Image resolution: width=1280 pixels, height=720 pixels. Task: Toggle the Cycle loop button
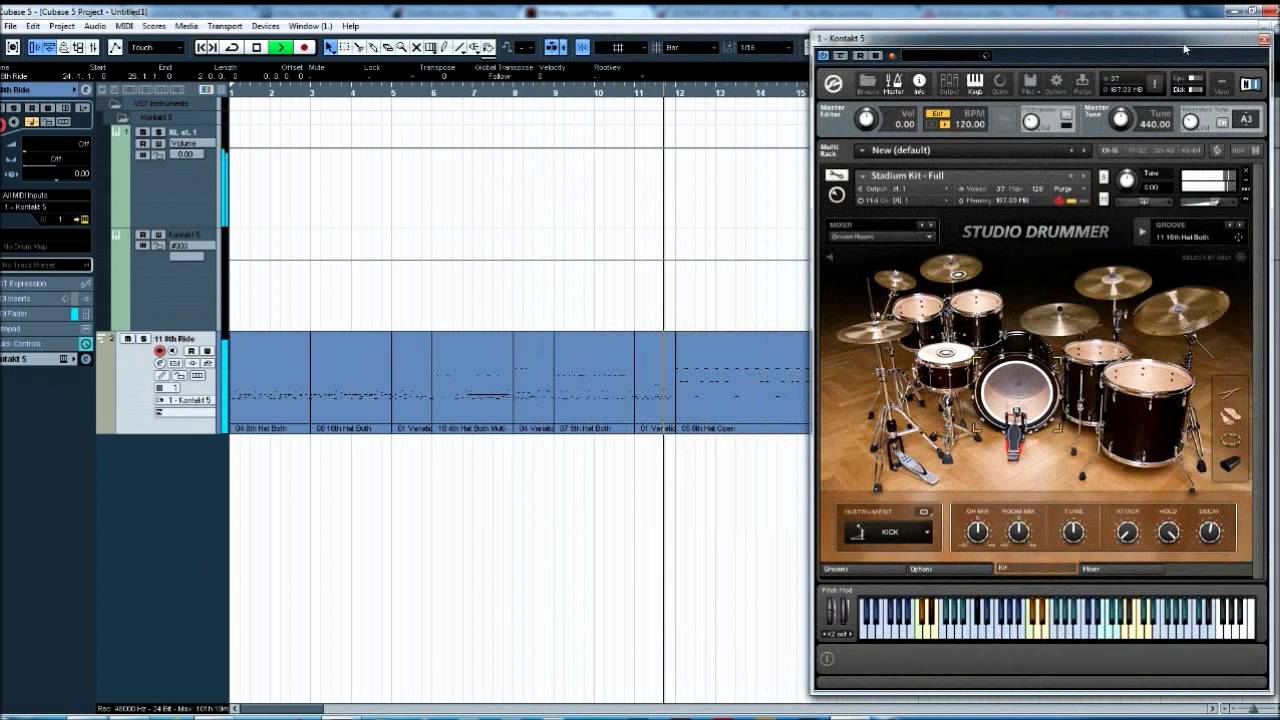coord(232,47)
